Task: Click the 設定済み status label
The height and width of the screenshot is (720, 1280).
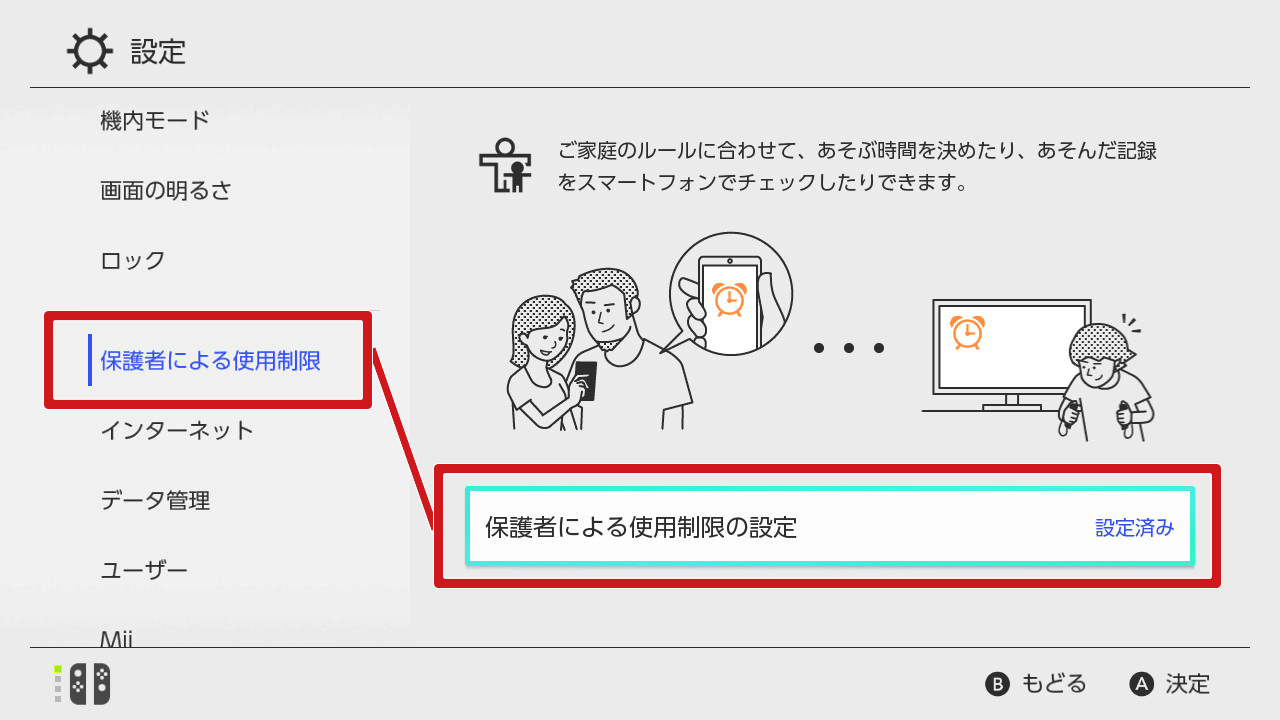Action: (1135, 528)
